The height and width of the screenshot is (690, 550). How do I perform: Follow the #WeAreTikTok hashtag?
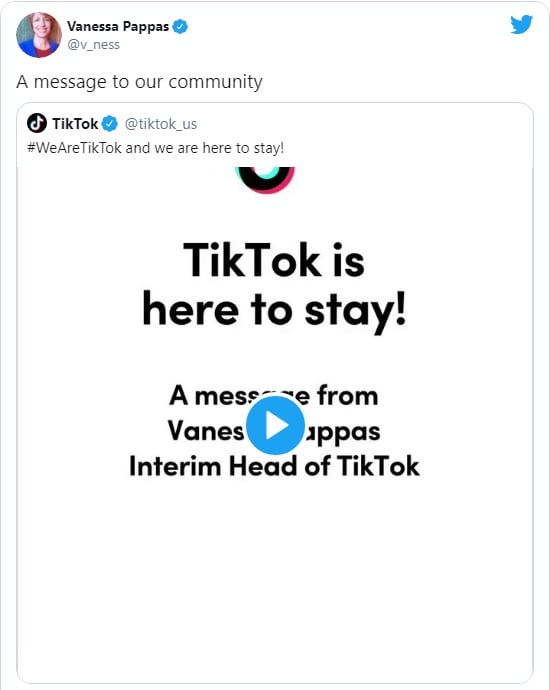click(x=74, y=148)
